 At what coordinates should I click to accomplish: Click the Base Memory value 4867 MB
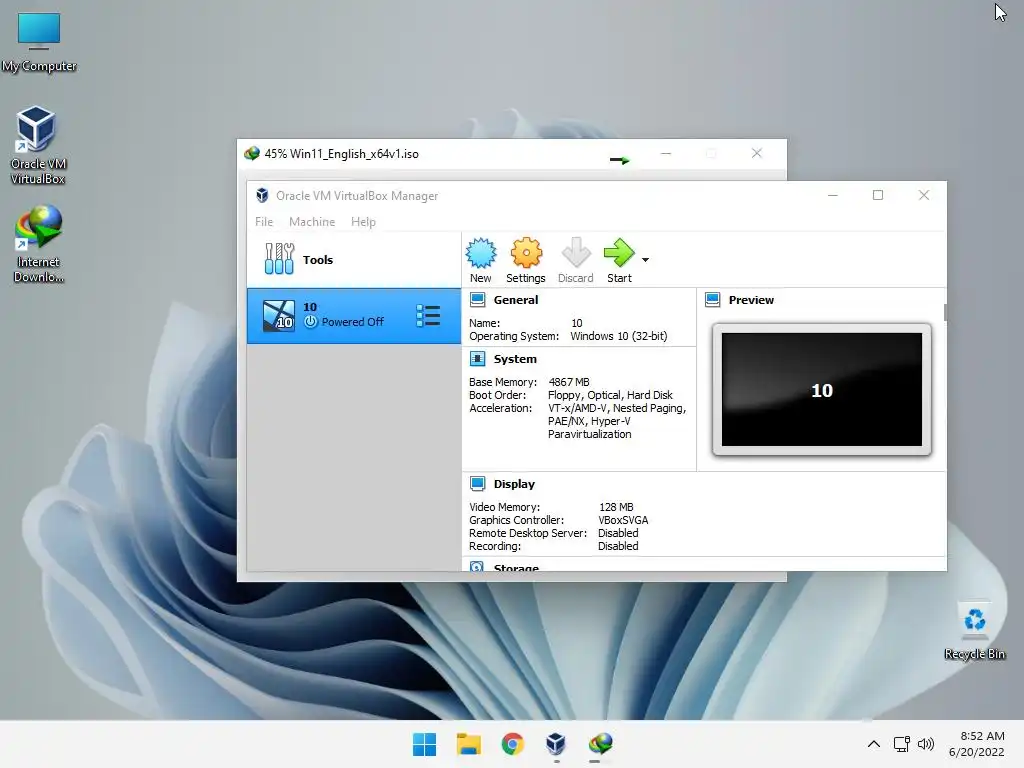click(569, 382)
